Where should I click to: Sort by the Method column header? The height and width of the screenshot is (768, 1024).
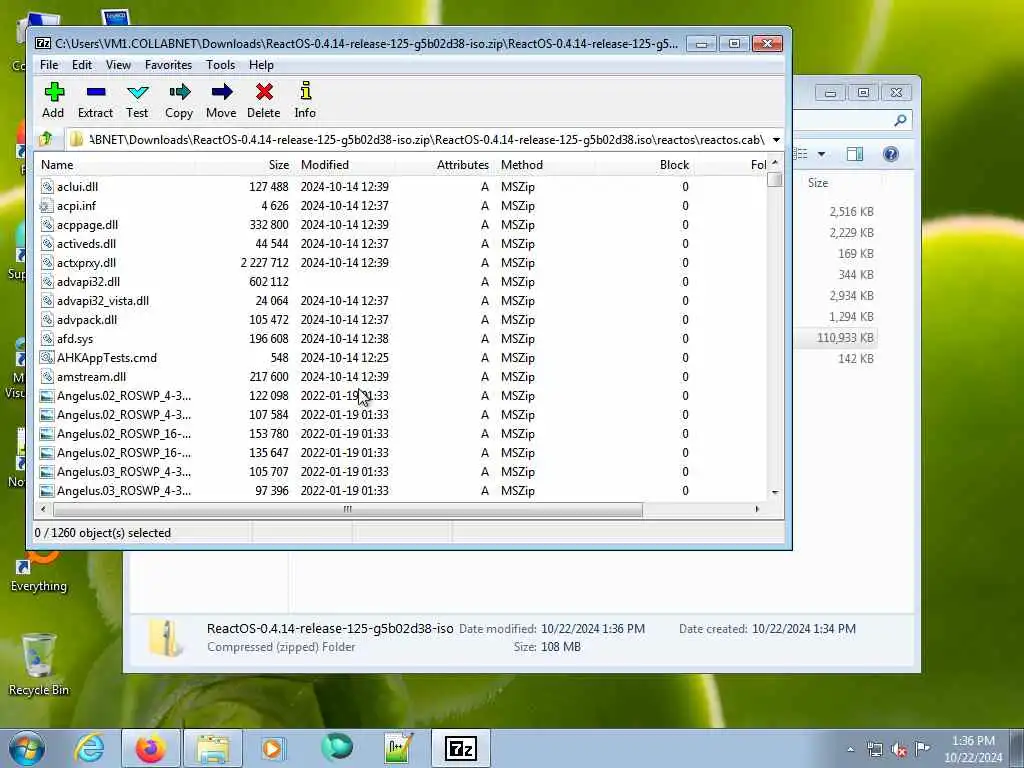545,165
